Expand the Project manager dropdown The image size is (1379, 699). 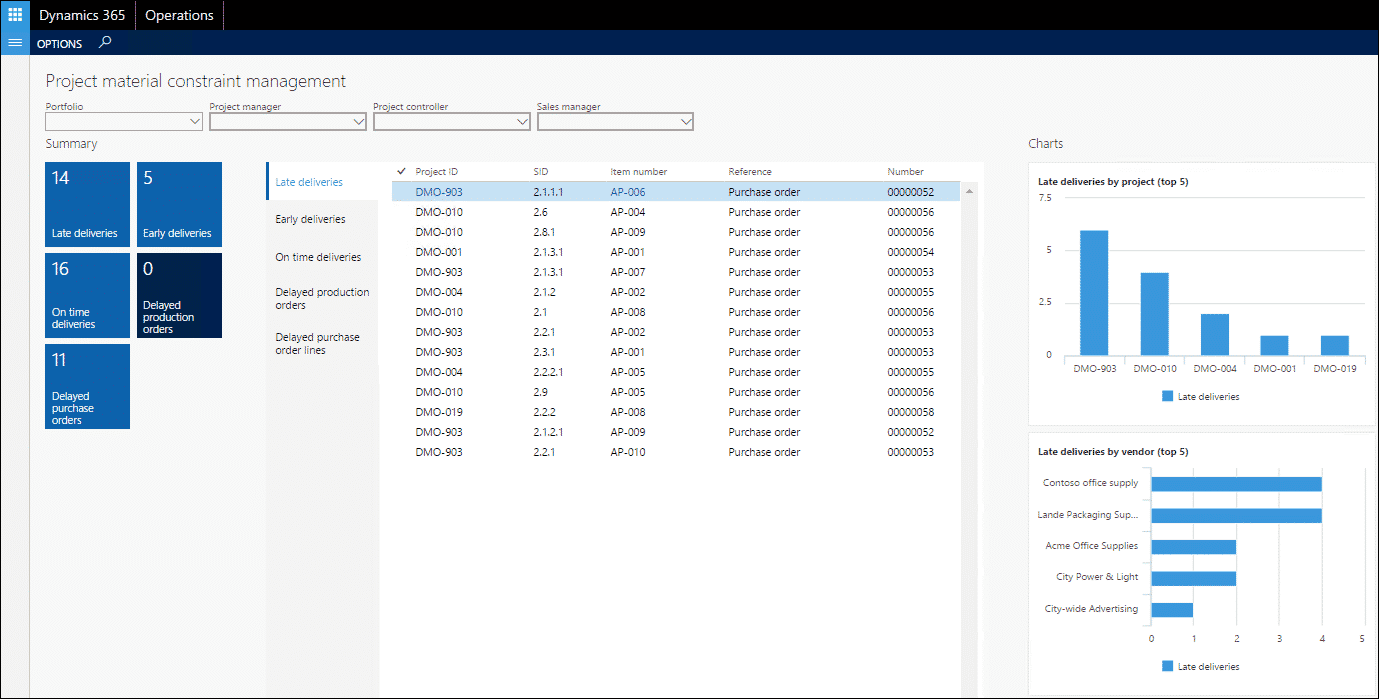pos(359,122)
